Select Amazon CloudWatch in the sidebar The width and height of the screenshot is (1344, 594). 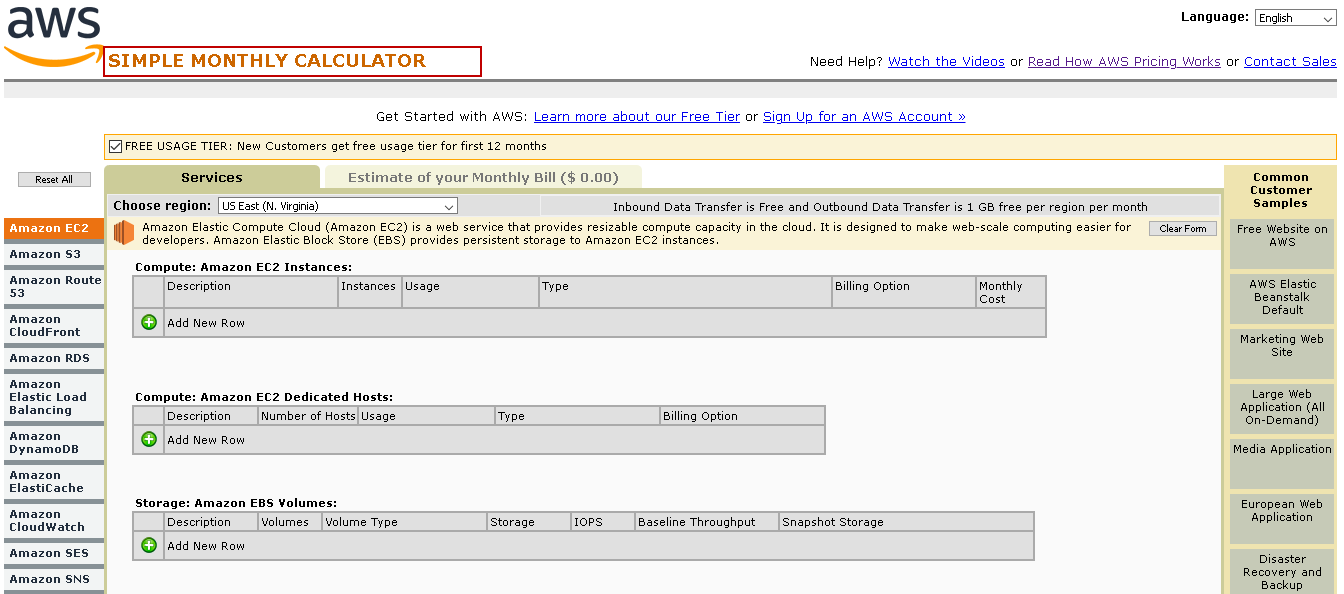[x=53, y=521]
